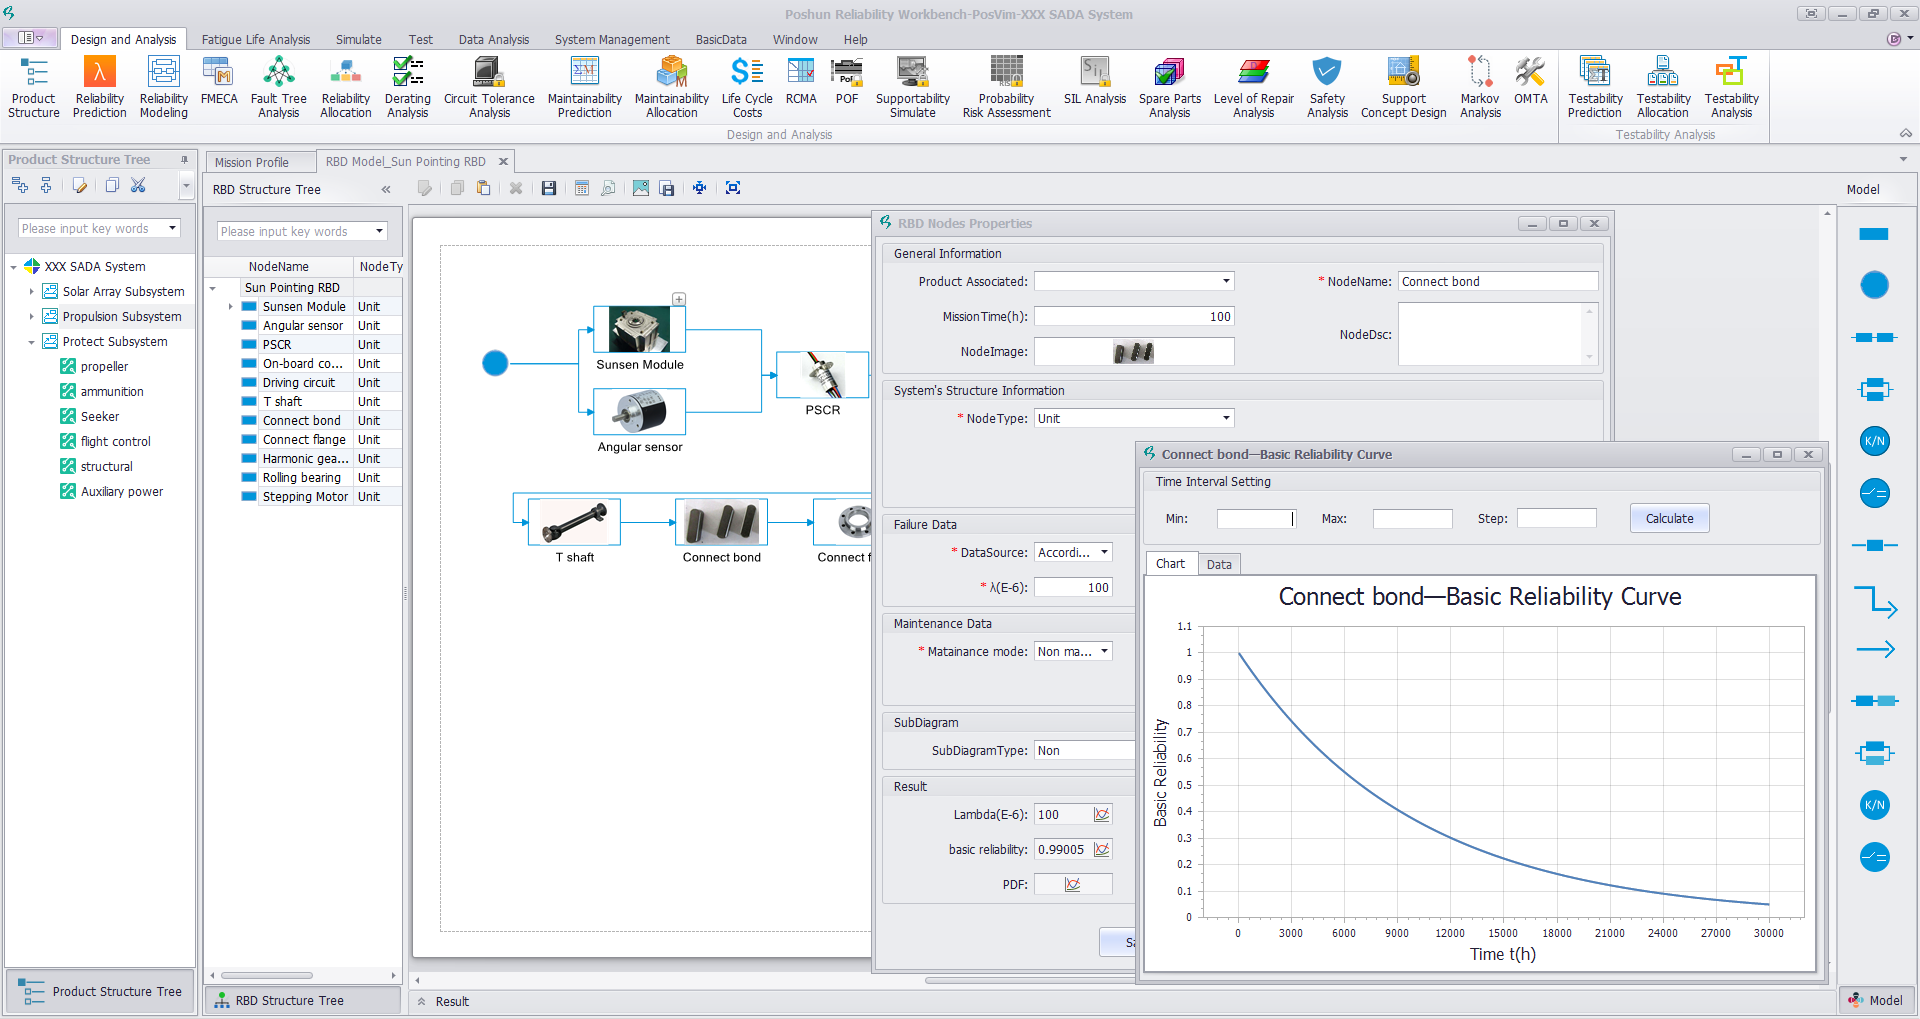Open Testability Prediction tool

[x=1595, y=88]
